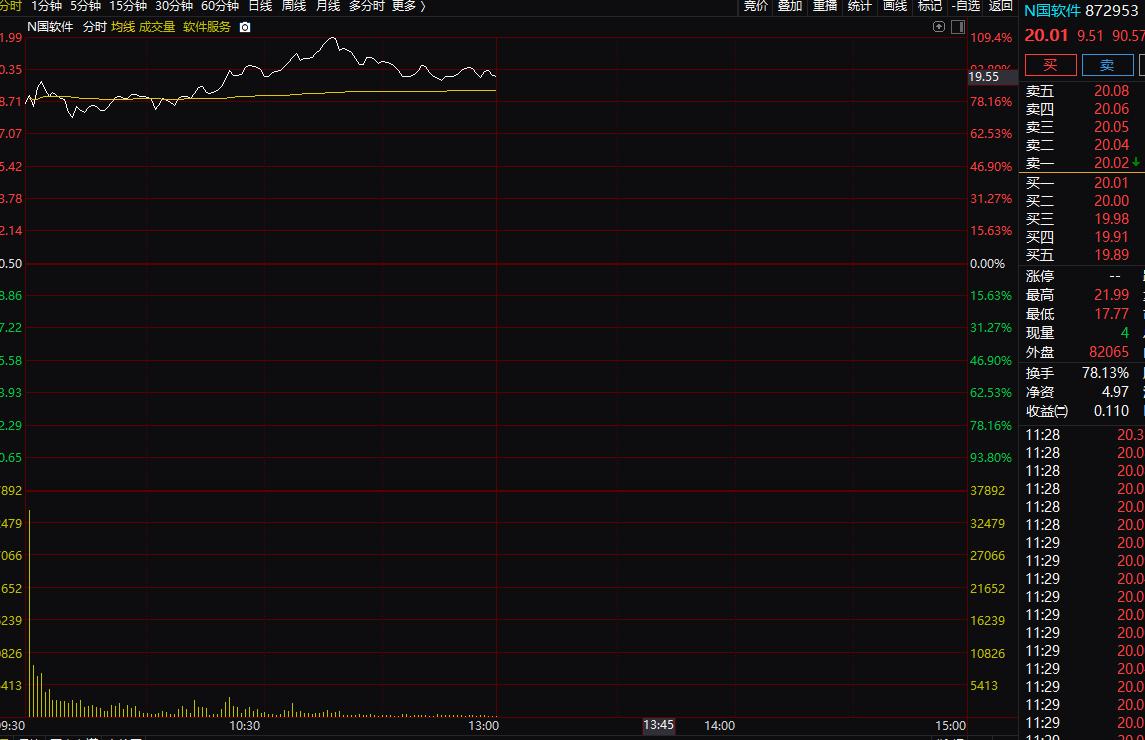Open the 统计 statistics tool

click(859, 6)
